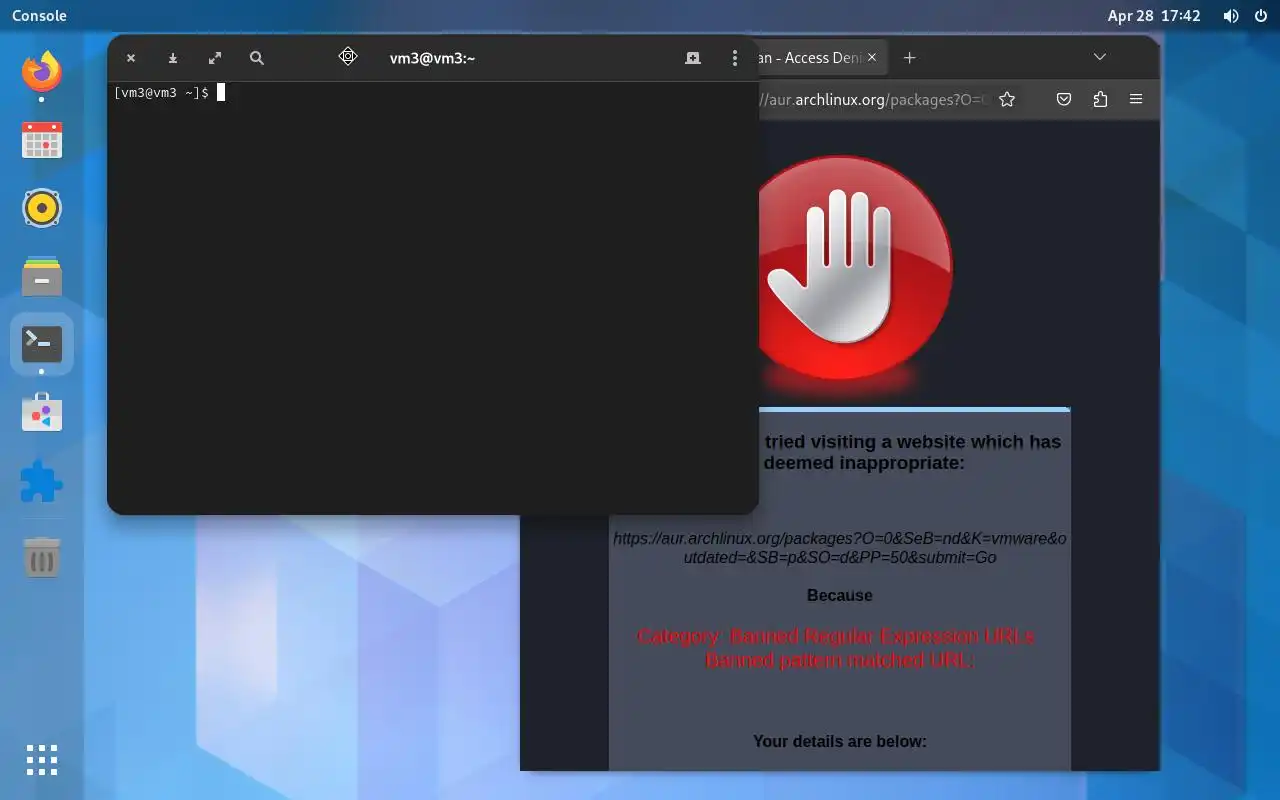Open Firefox from the dock
Image resolution: width=1280 pixels, height=800 pixels.
[x=41, y=71]
